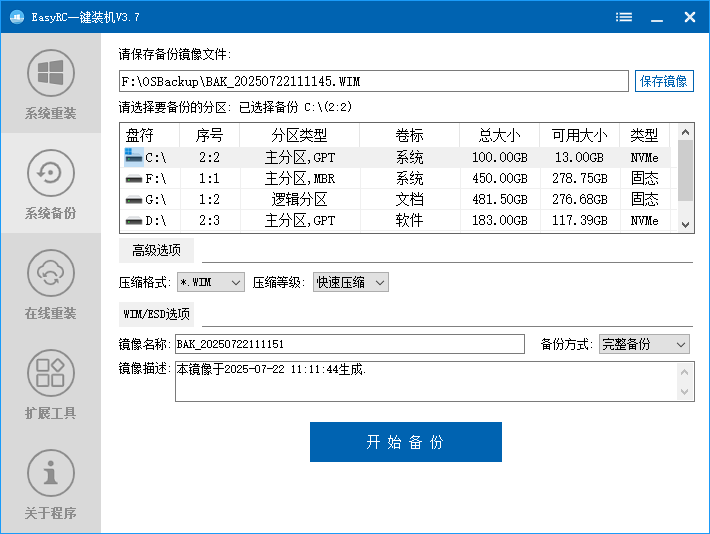The image size is (710, 534).
Task: Close the EasyRC window
Action: click(690, 17)
